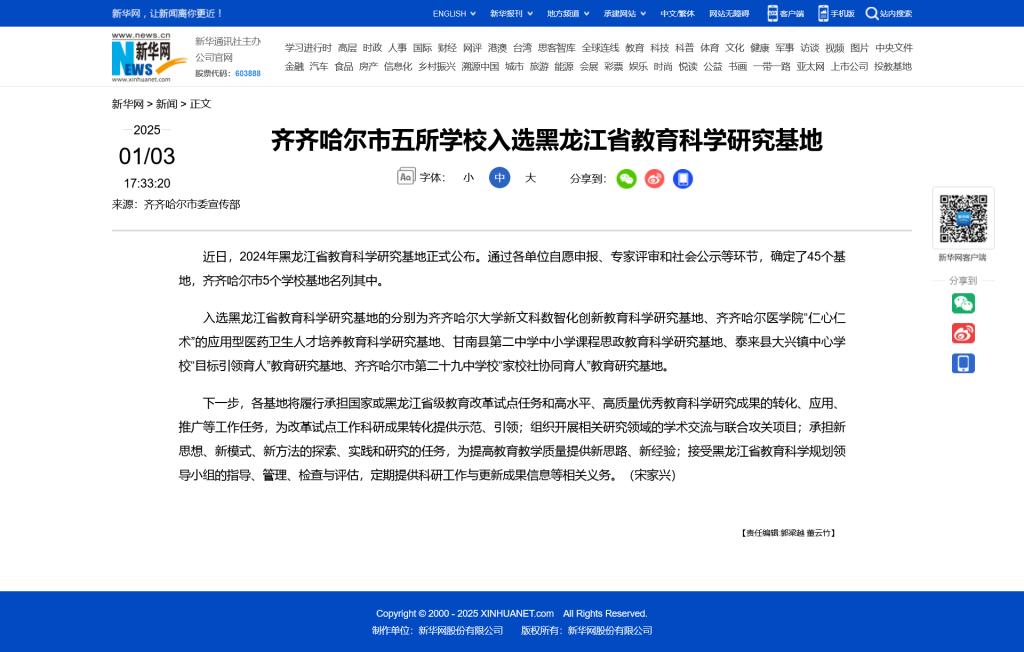Expand the 新华报刊 dropdown menu

pyautogui.click(x=510, y=14)
